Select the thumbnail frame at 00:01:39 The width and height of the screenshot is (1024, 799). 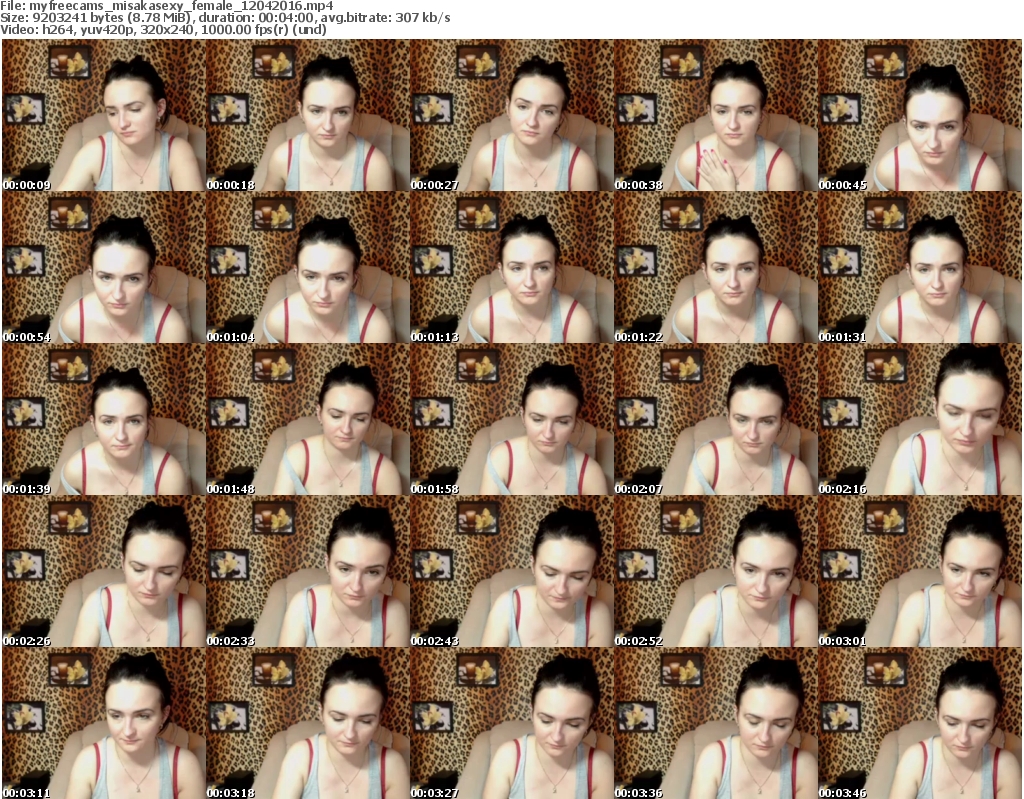(104, 419)
